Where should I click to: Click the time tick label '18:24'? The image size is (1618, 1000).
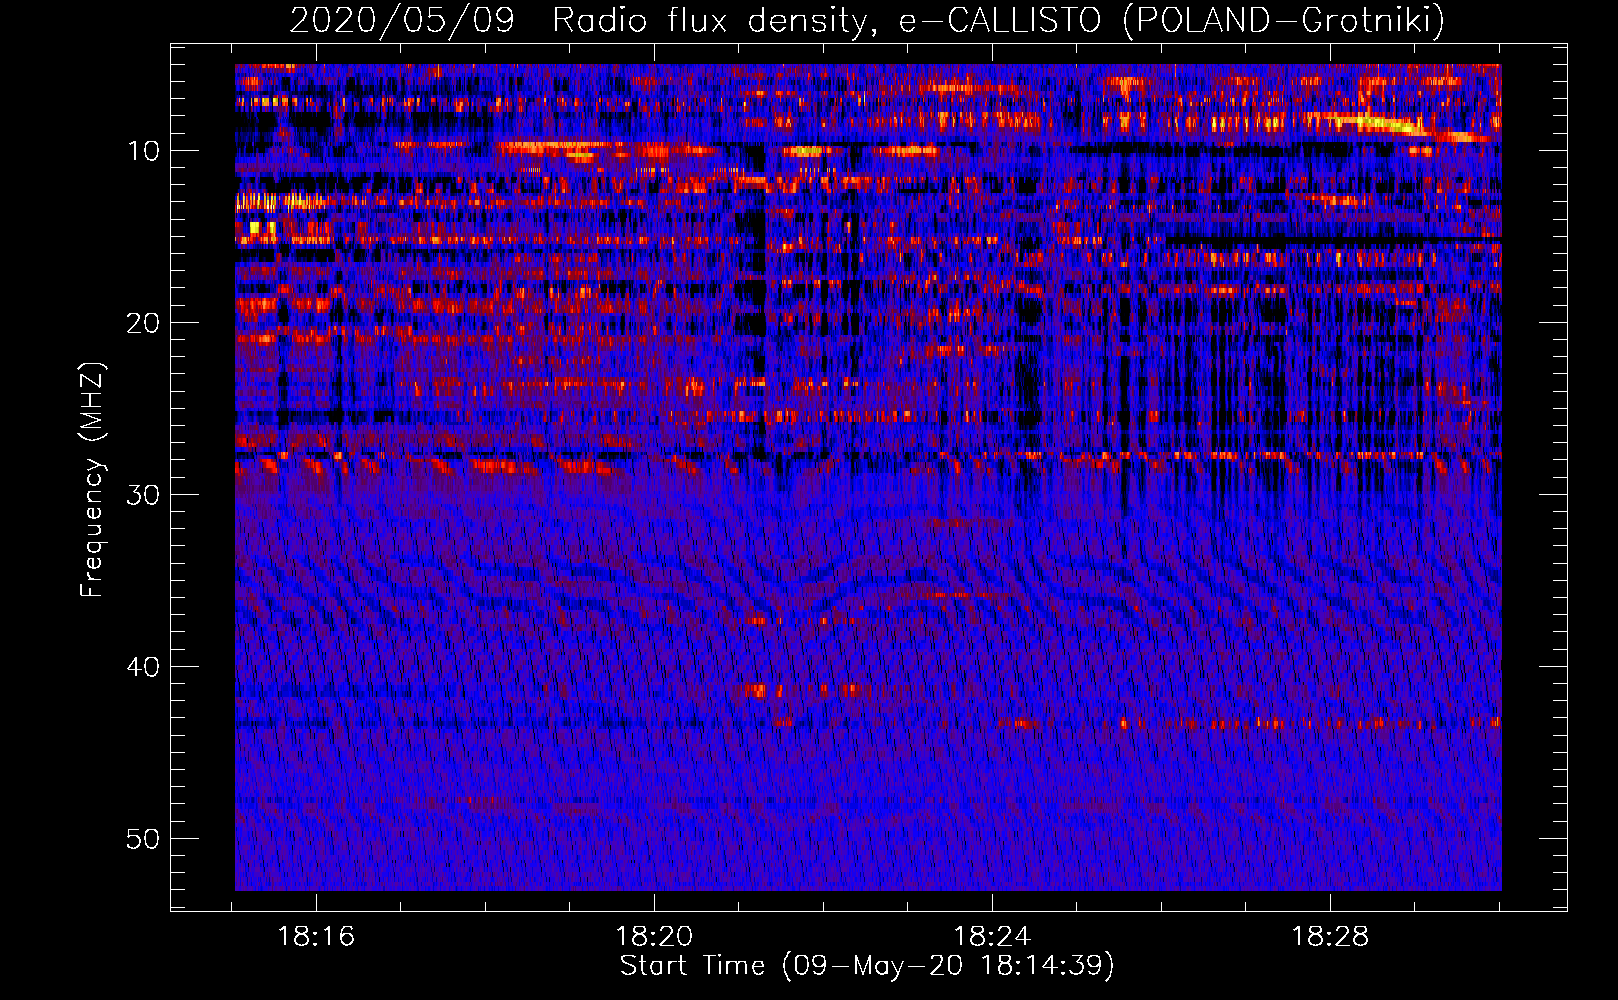point(992,937)
